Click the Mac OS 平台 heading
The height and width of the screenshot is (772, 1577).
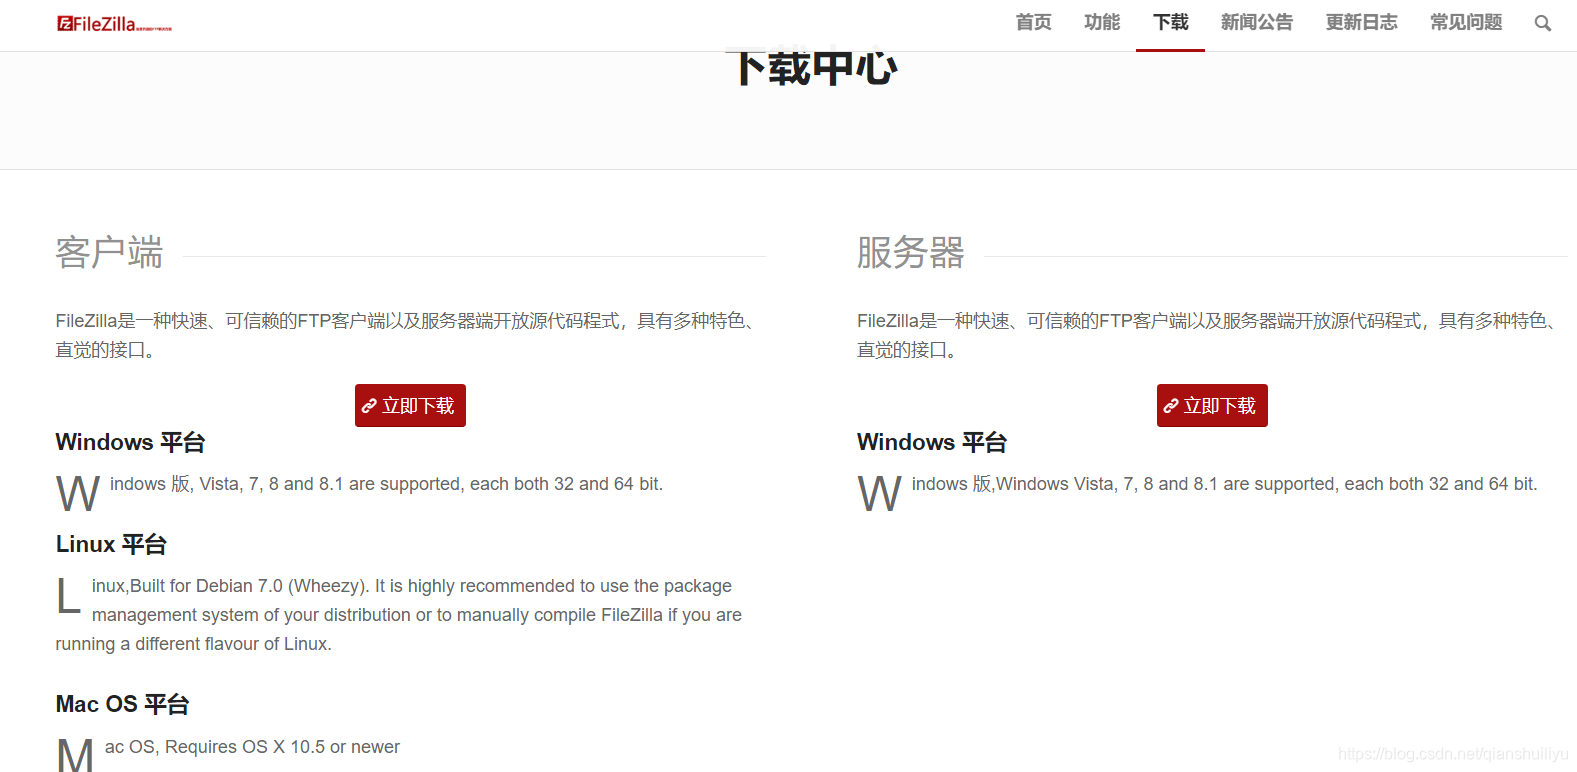coord(122,704)
